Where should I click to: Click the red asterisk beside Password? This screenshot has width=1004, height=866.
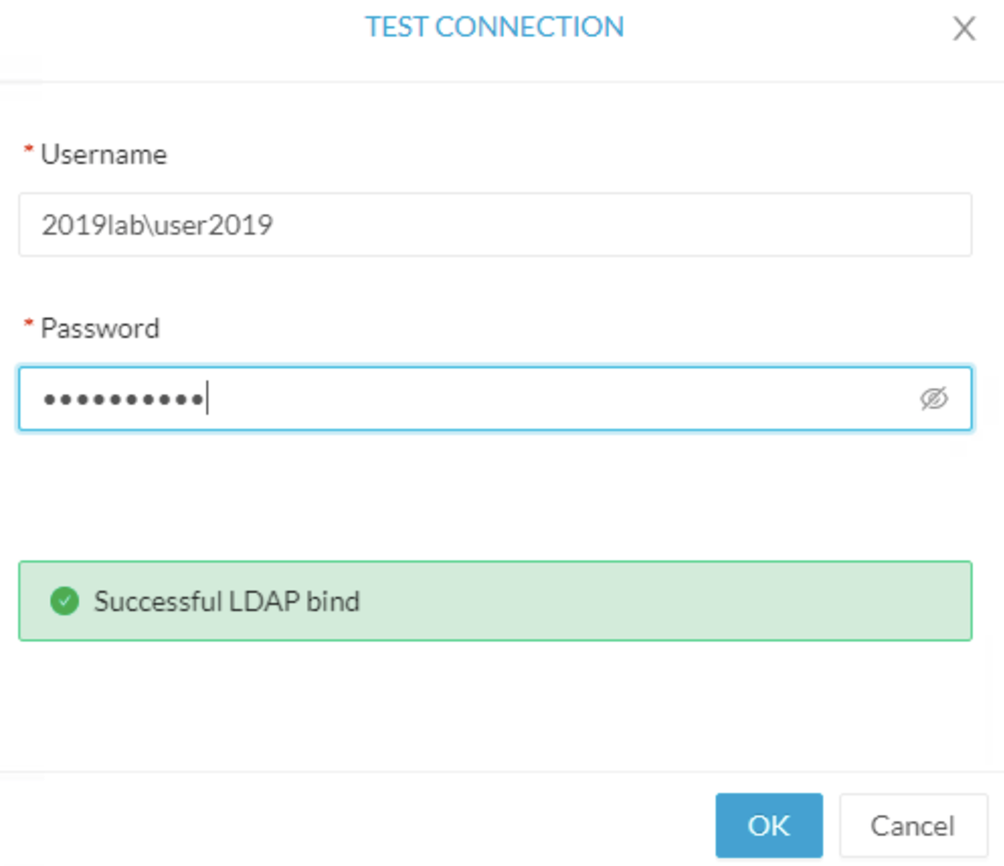click(x=28, y=323)
